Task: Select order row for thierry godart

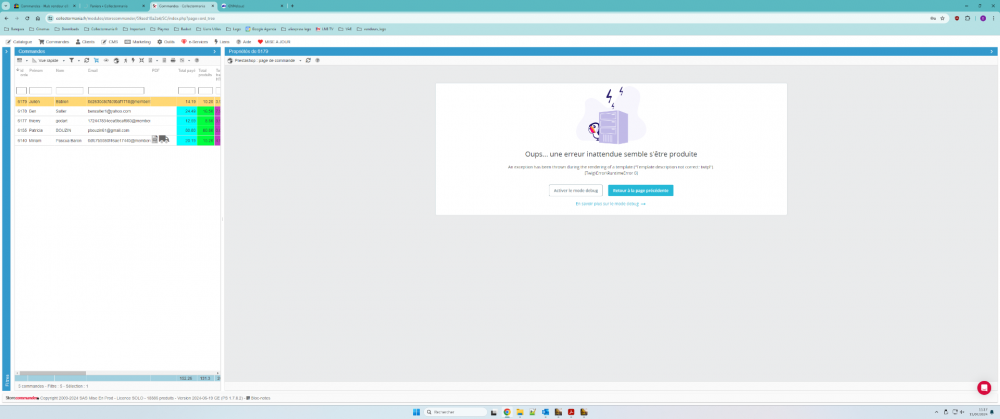Action: tap(118, 121)
